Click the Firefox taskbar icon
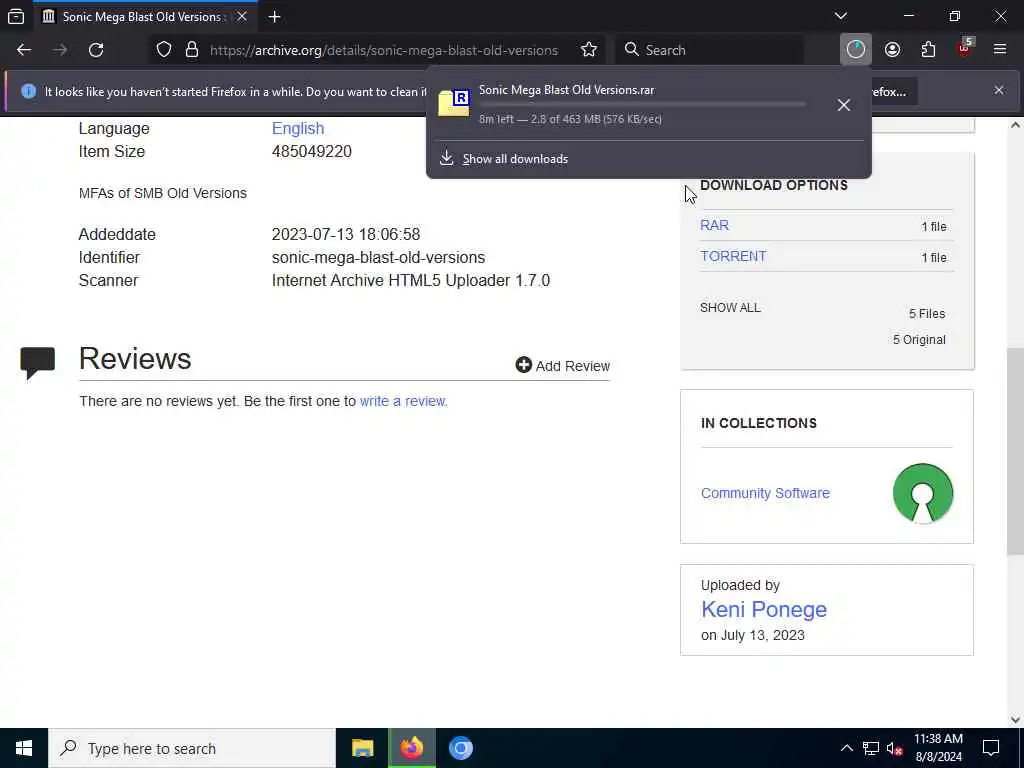The height and width of the screenshot is (768, 1024). coord(412,748)
